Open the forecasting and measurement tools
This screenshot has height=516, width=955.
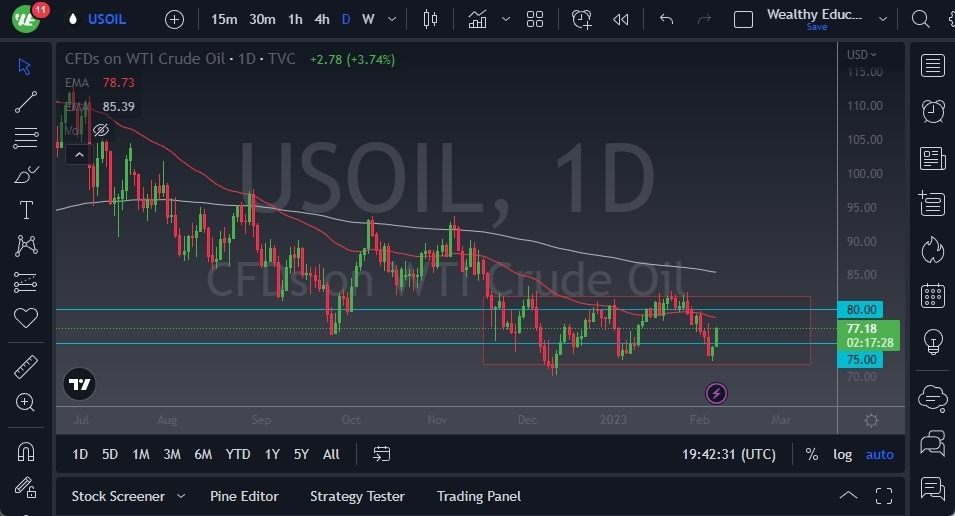click(x=26, y=282)
